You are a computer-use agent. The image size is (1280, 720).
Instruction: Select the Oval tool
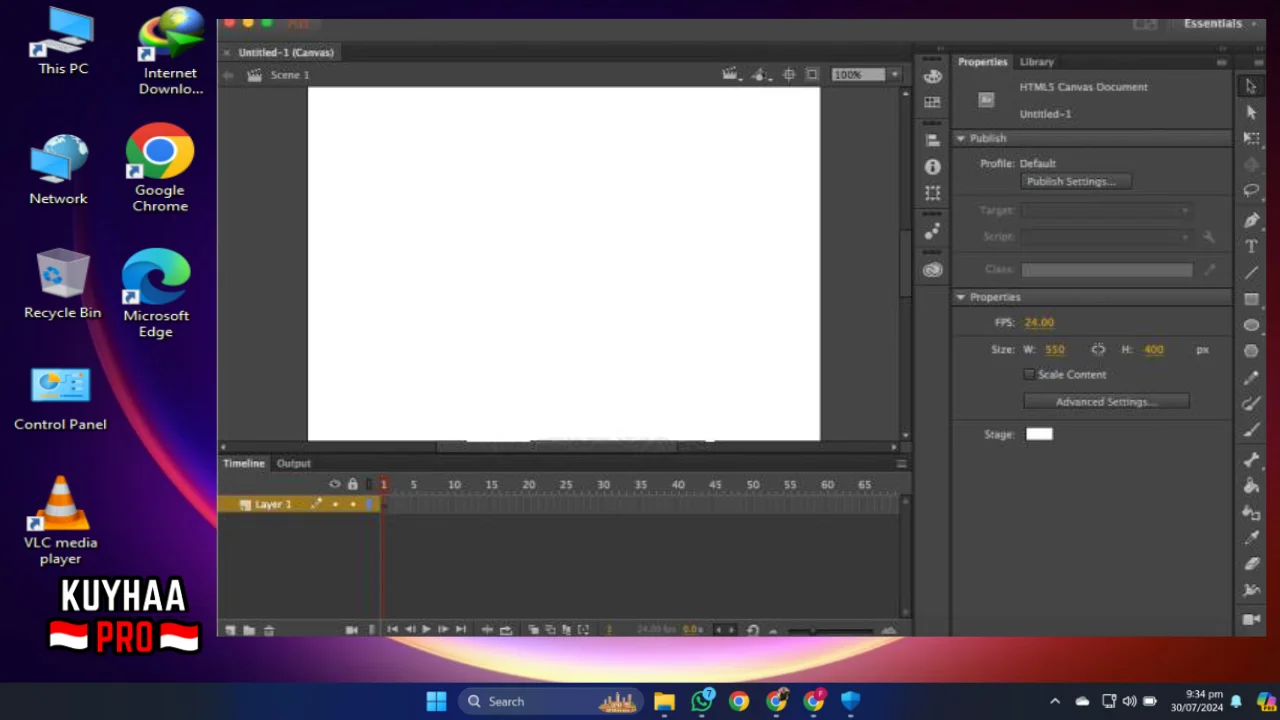(1251, 325)
